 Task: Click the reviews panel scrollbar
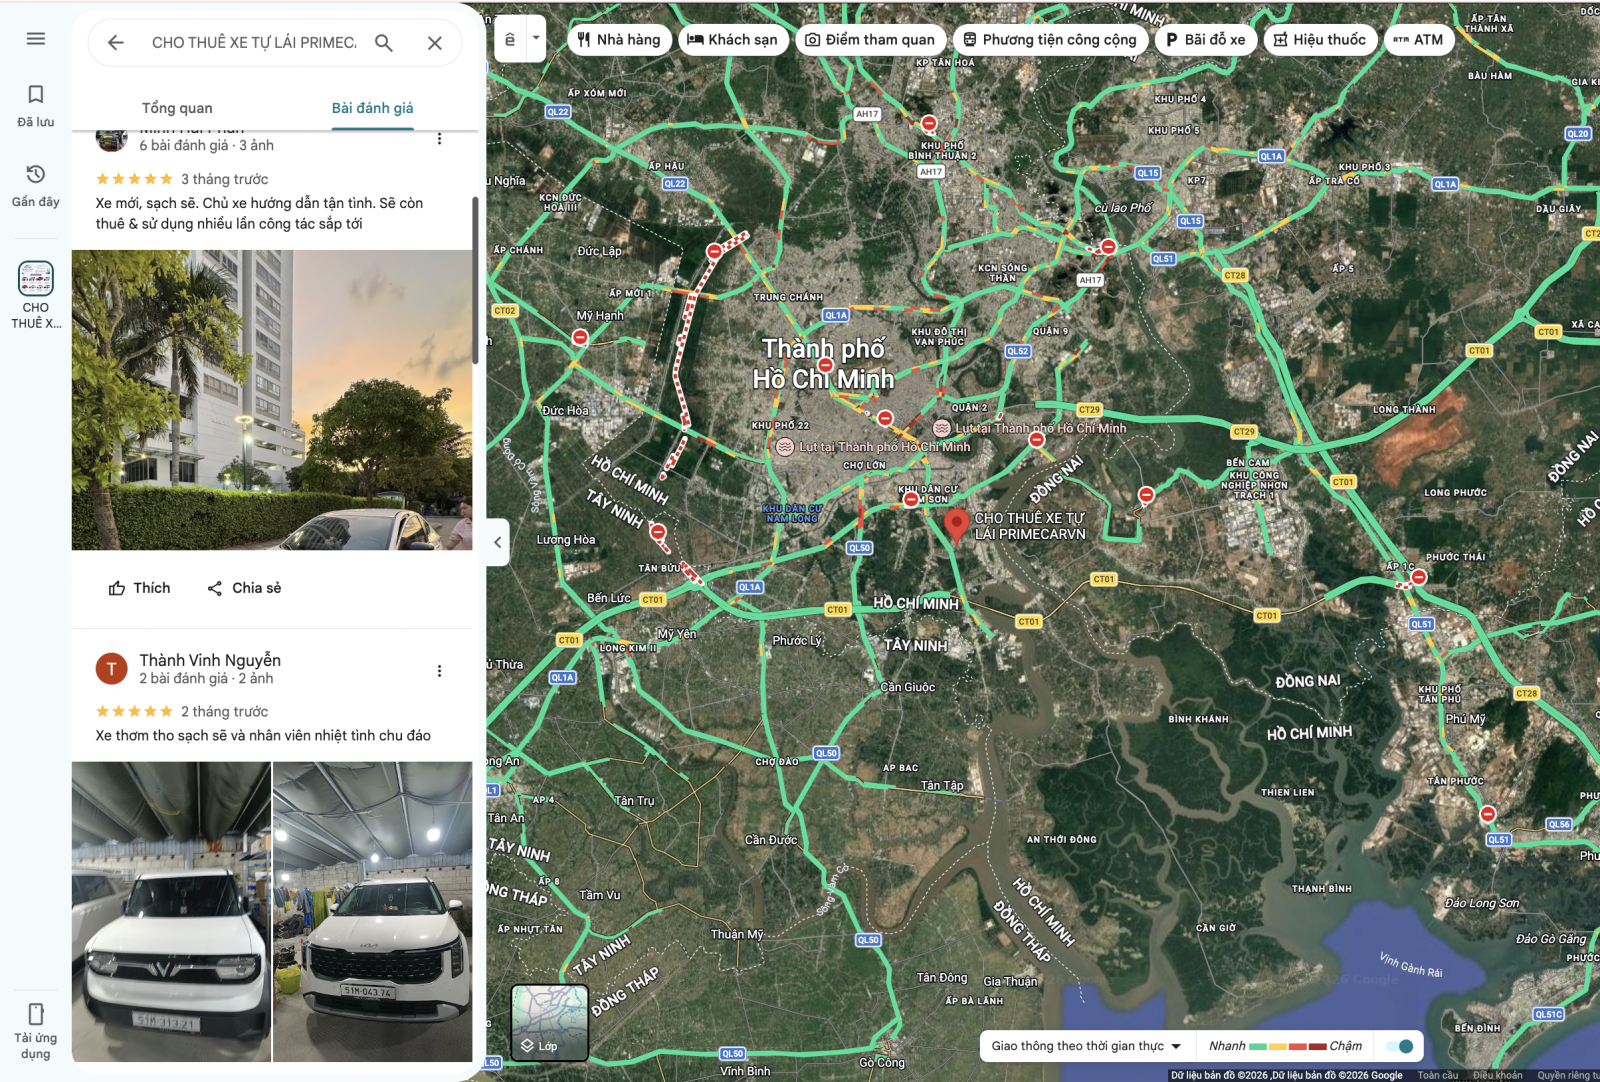(475, 280)
